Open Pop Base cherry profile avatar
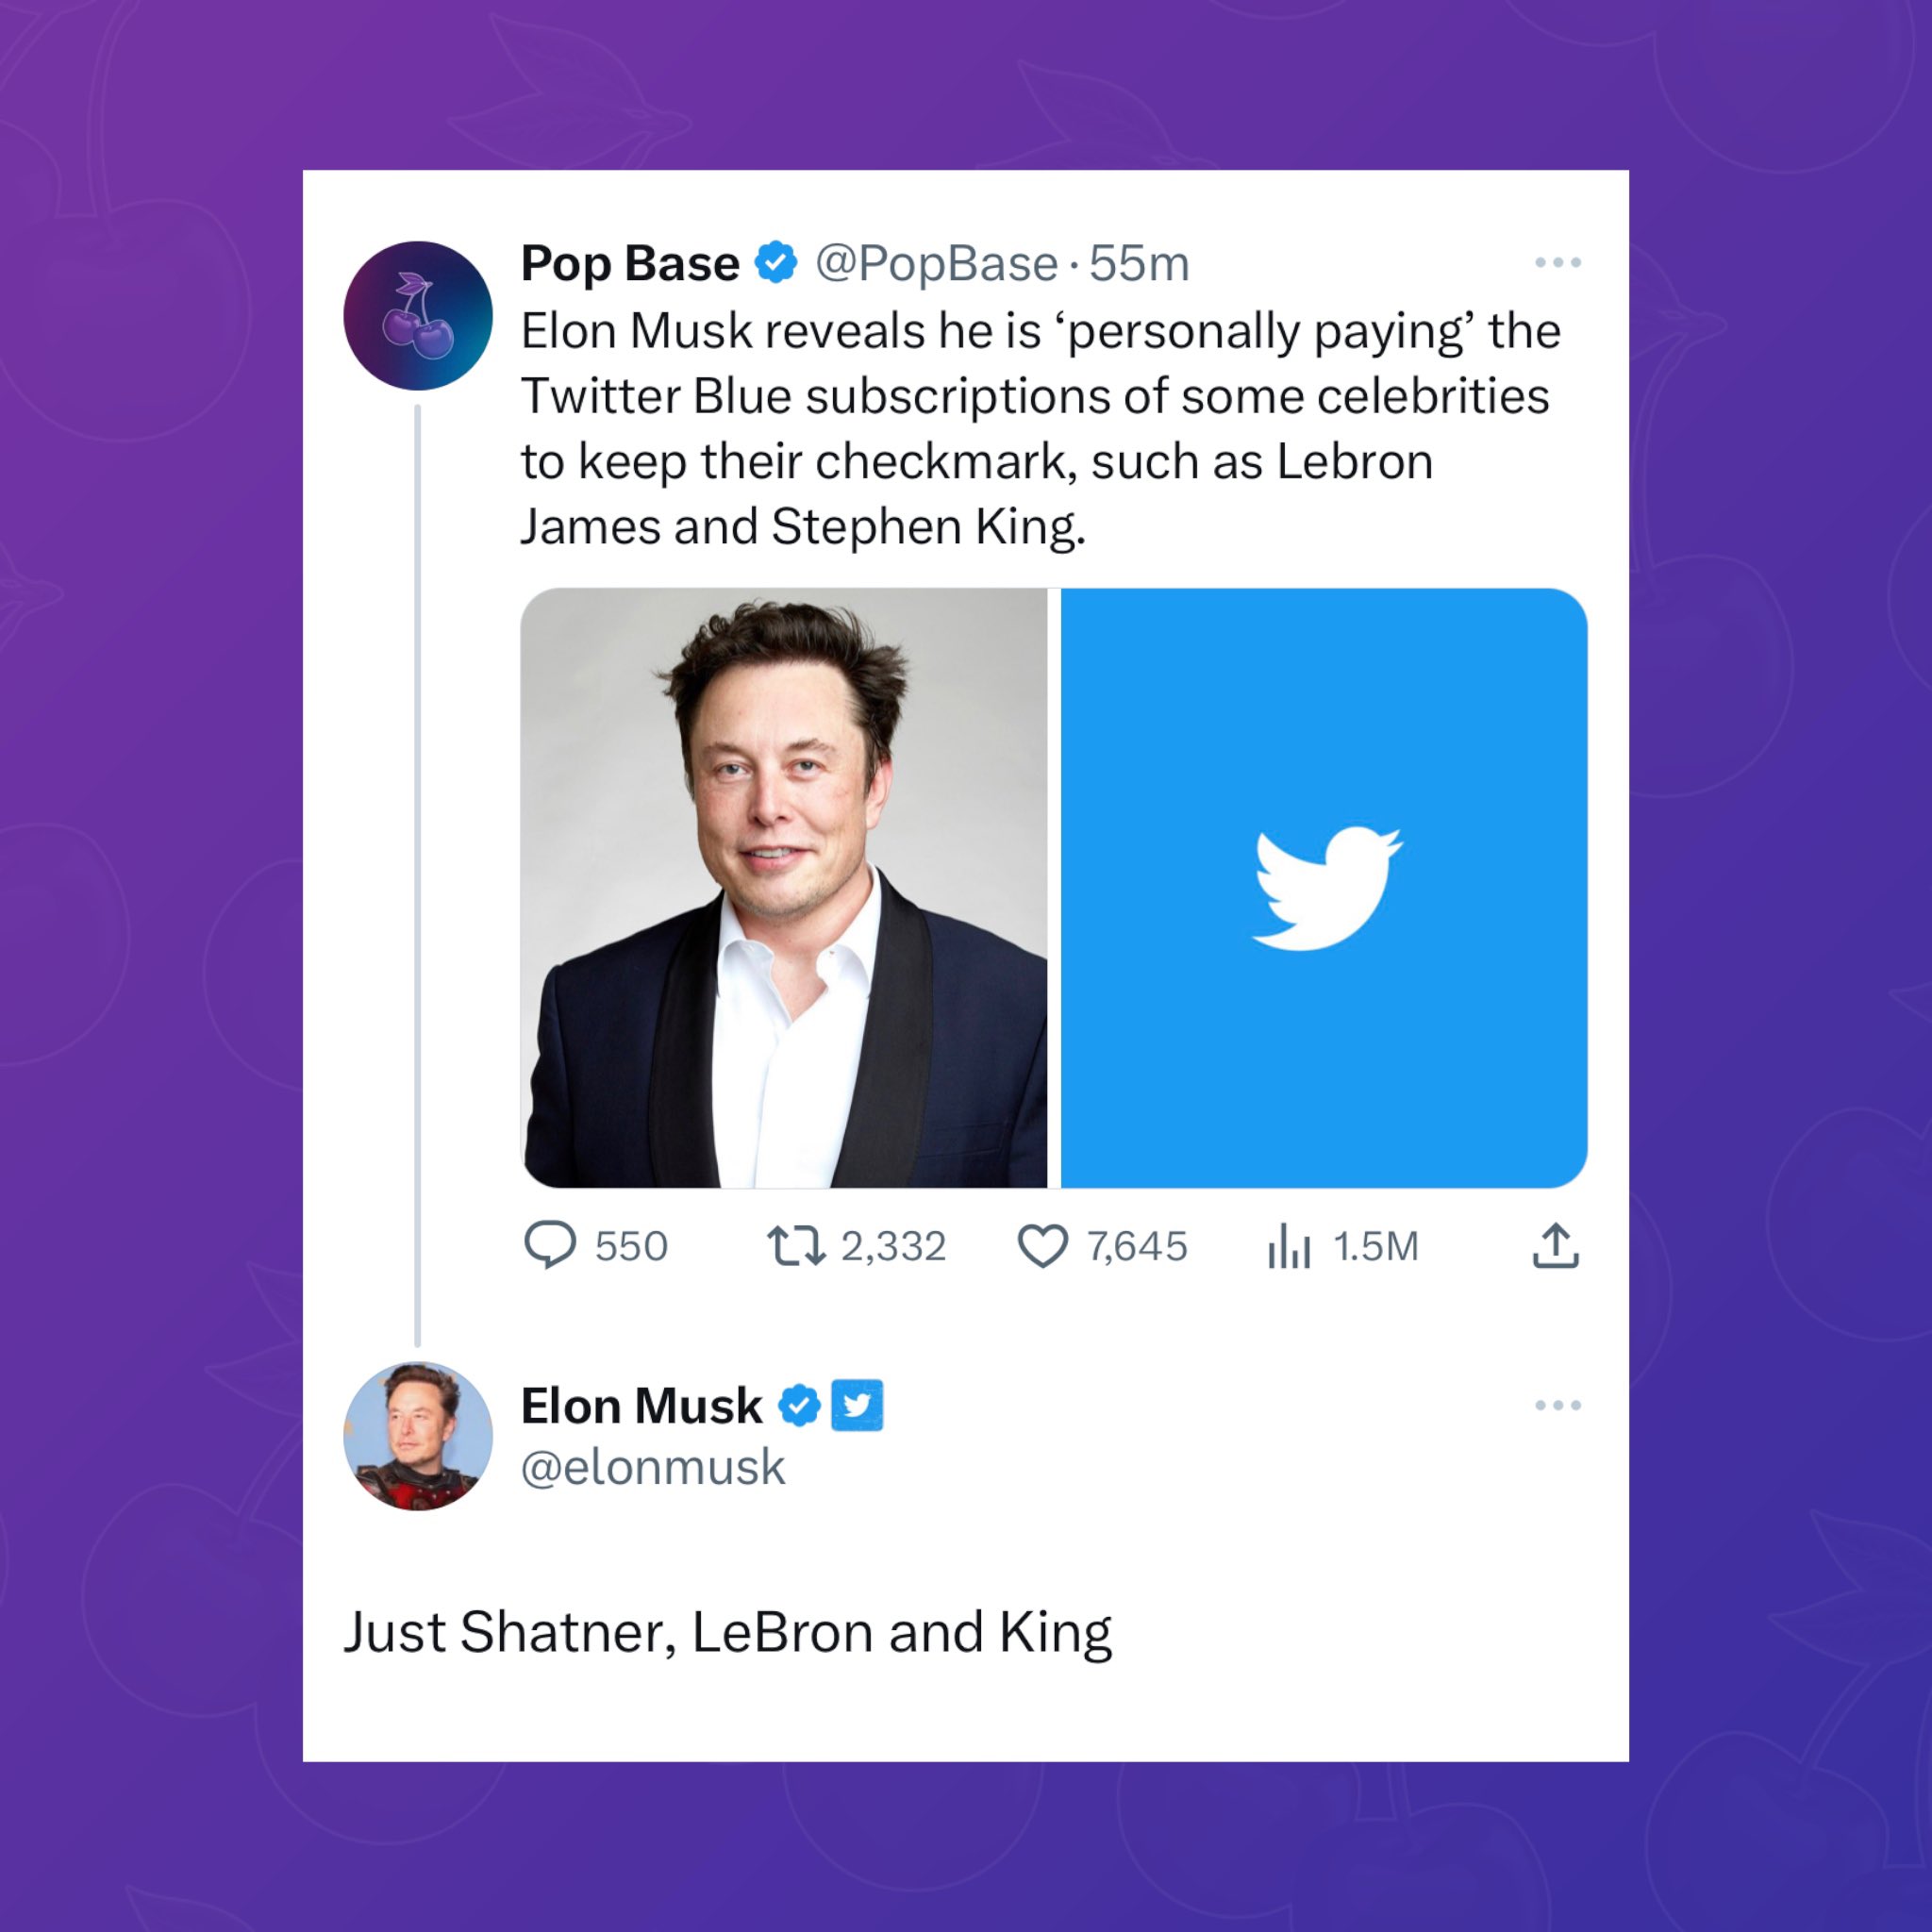Viewport: 1932px width, 1932px height. (x=418, y=315)
